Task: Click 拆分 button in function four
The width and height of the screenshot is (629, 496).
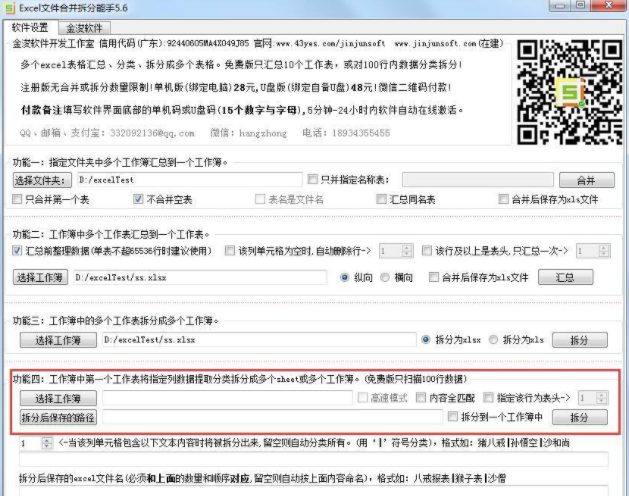Action: pyautogui.click(x=580, y=417)
